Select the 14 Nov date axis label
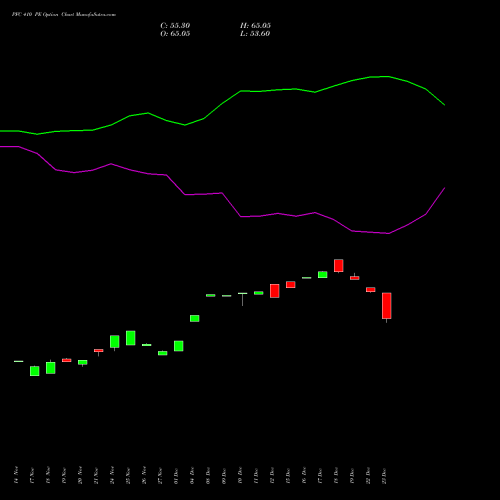 (16, 475)
